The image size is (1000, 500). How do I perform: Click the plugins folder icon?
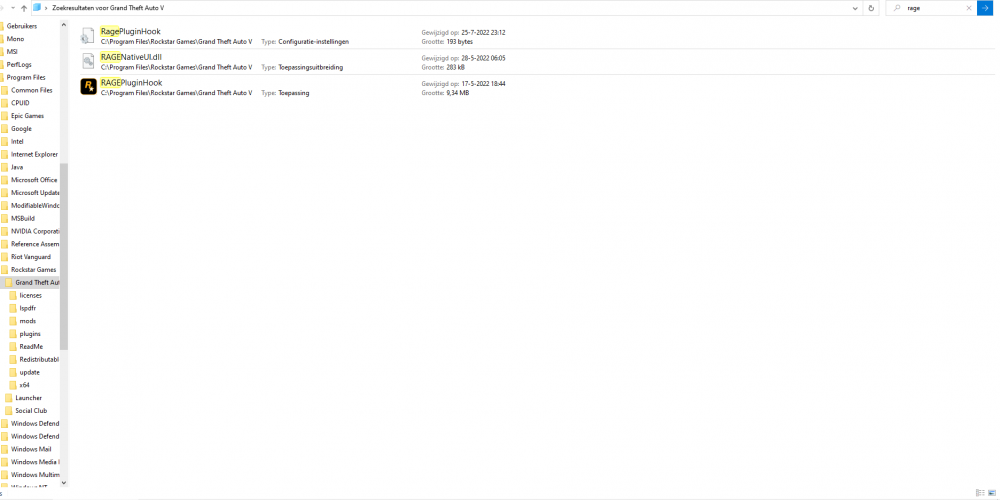(13, 334)
